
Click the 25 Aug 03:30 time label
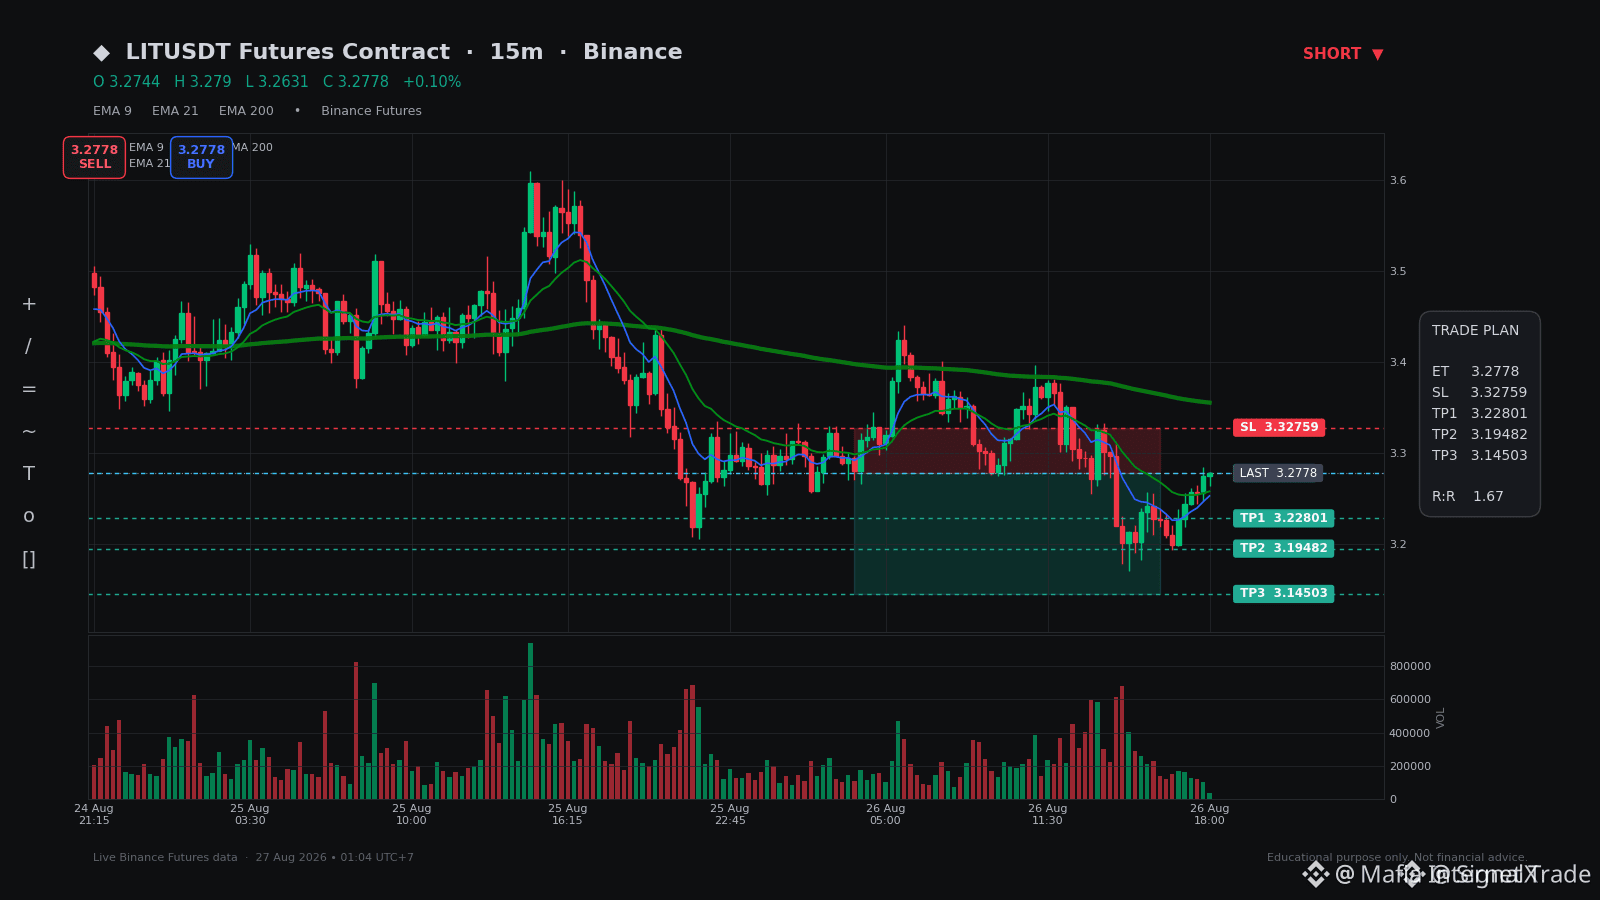tap(250, 815)
